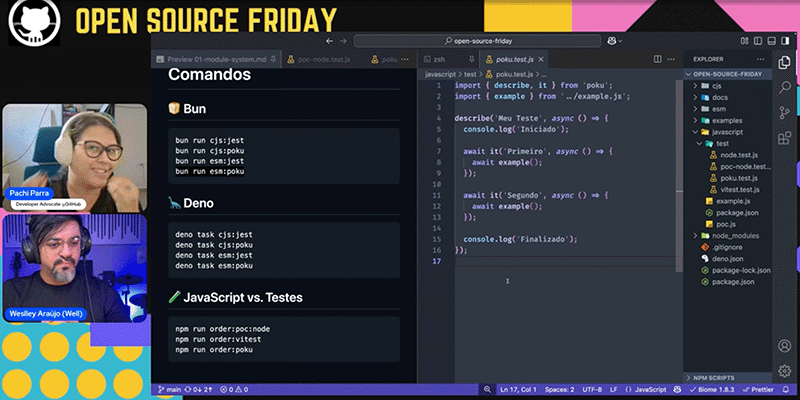Click the Manage gear icon
This screenshot has height=400, width=800.
783,370
